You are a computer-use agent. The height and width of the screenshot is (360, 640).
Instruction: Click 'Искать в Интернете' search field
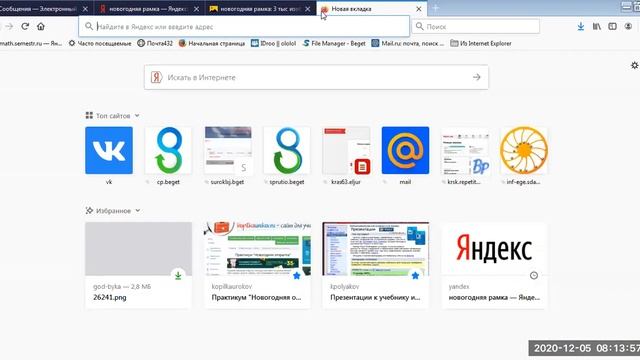(316, 77)
